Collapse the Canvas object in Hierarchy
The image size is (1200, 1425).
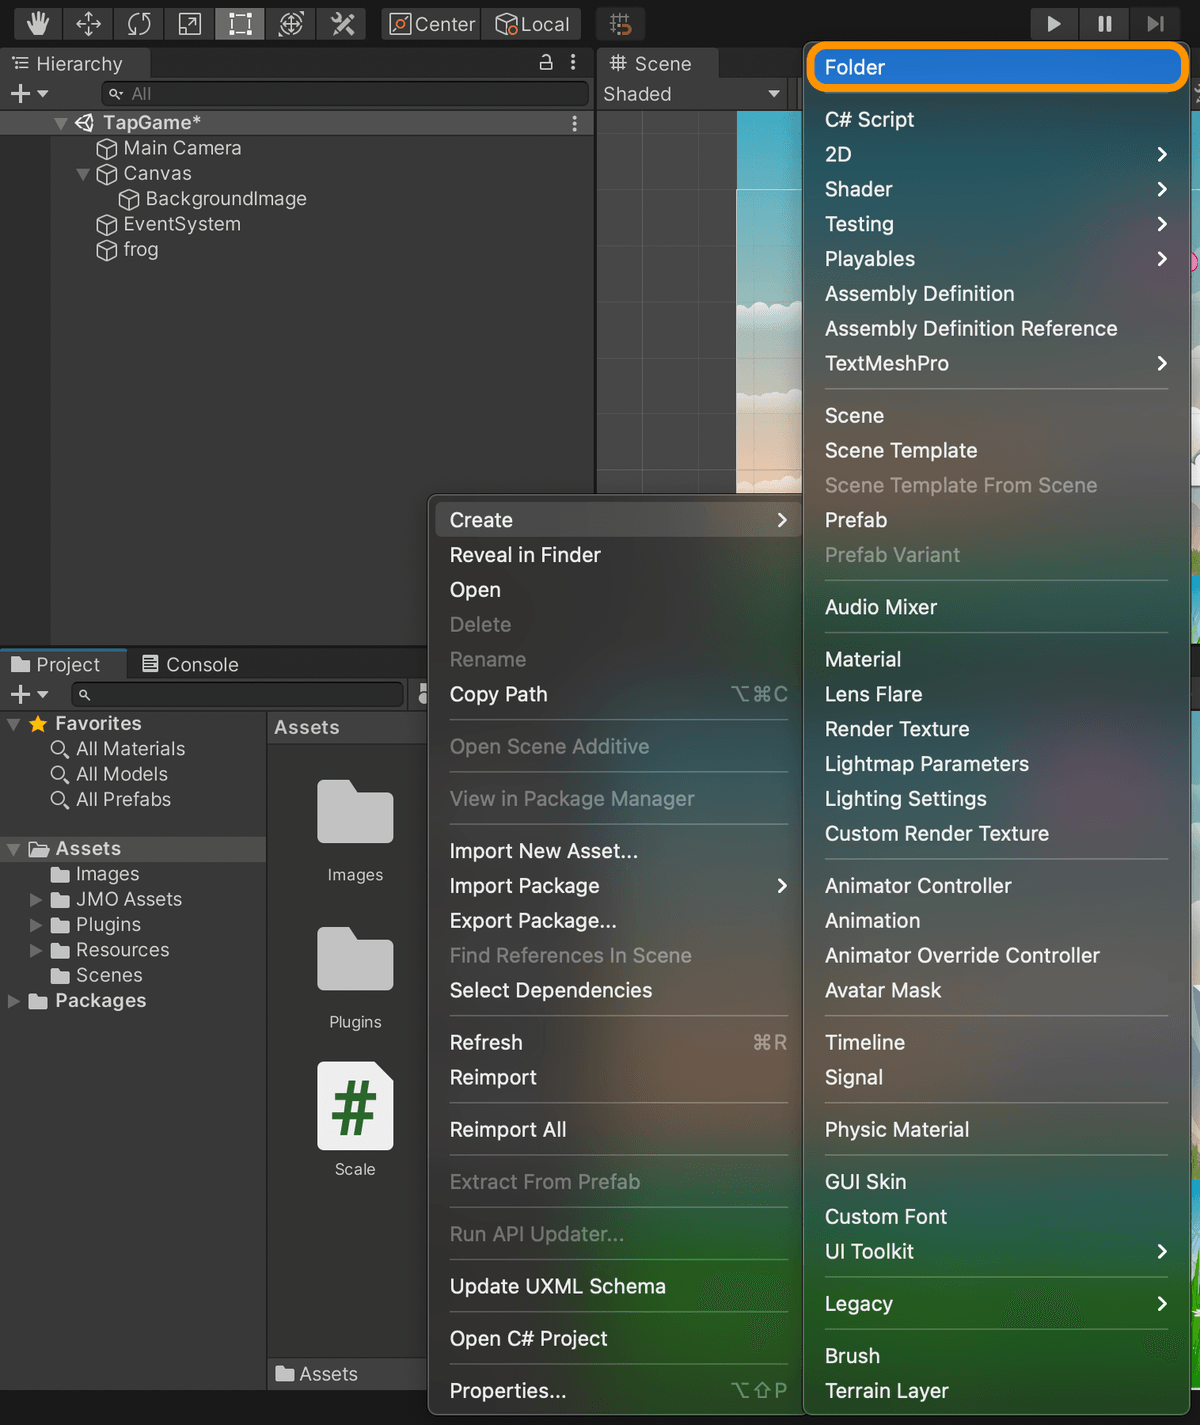click(x=84, y=173)
